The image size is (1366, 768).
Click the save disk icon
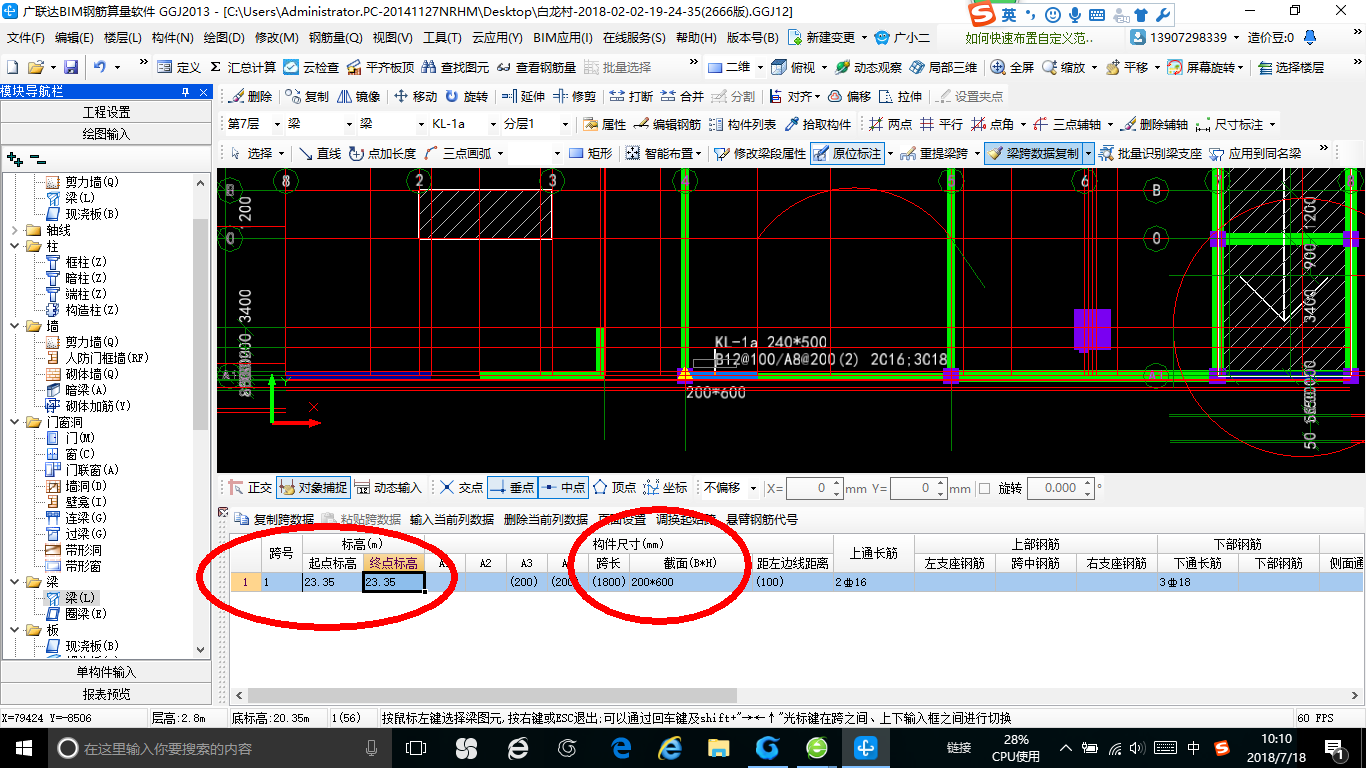click(71, 67)
